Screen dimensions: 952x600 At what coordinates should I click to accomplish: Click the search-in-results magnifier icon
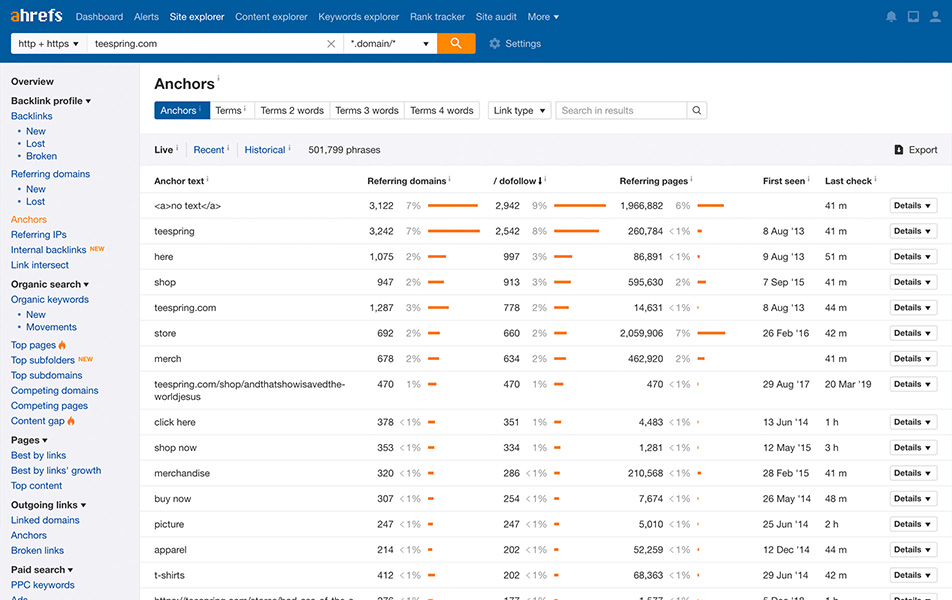pos(697,111)
